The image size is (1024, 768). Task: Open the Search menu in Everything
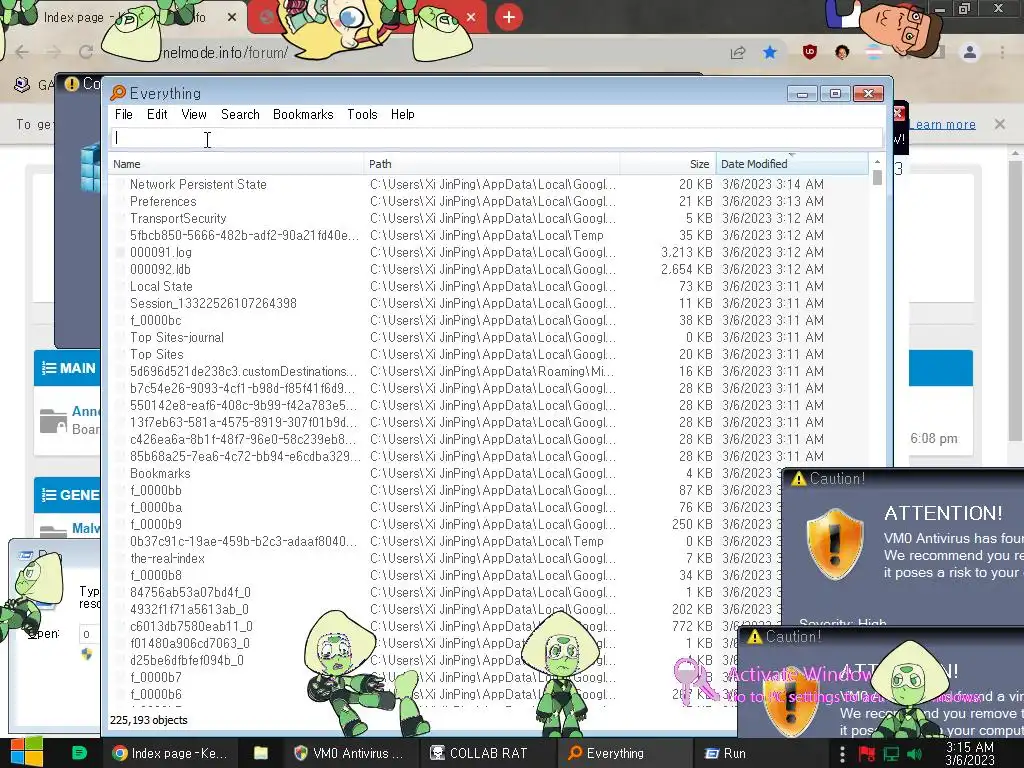coord(240,114)
